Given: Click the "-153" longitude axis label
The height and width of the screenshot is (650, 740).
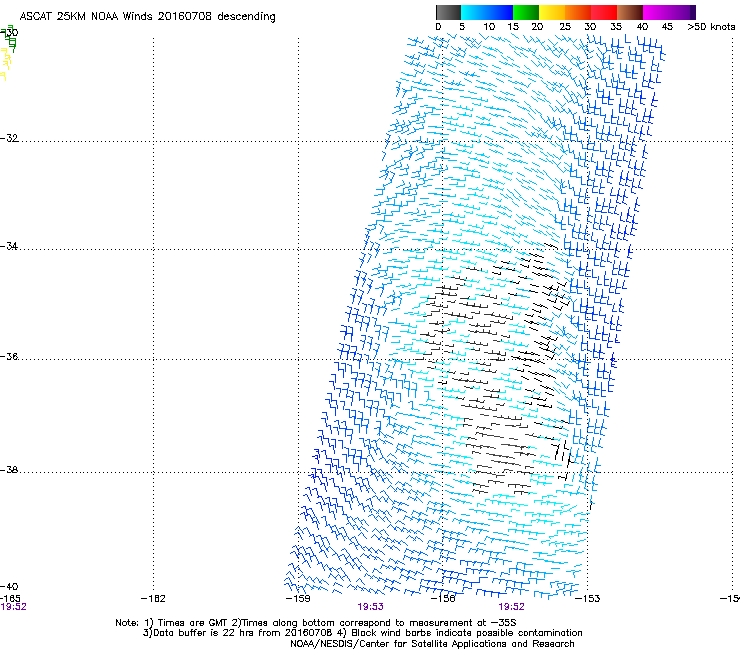Looking at the screenshot, I should [588, 599].
